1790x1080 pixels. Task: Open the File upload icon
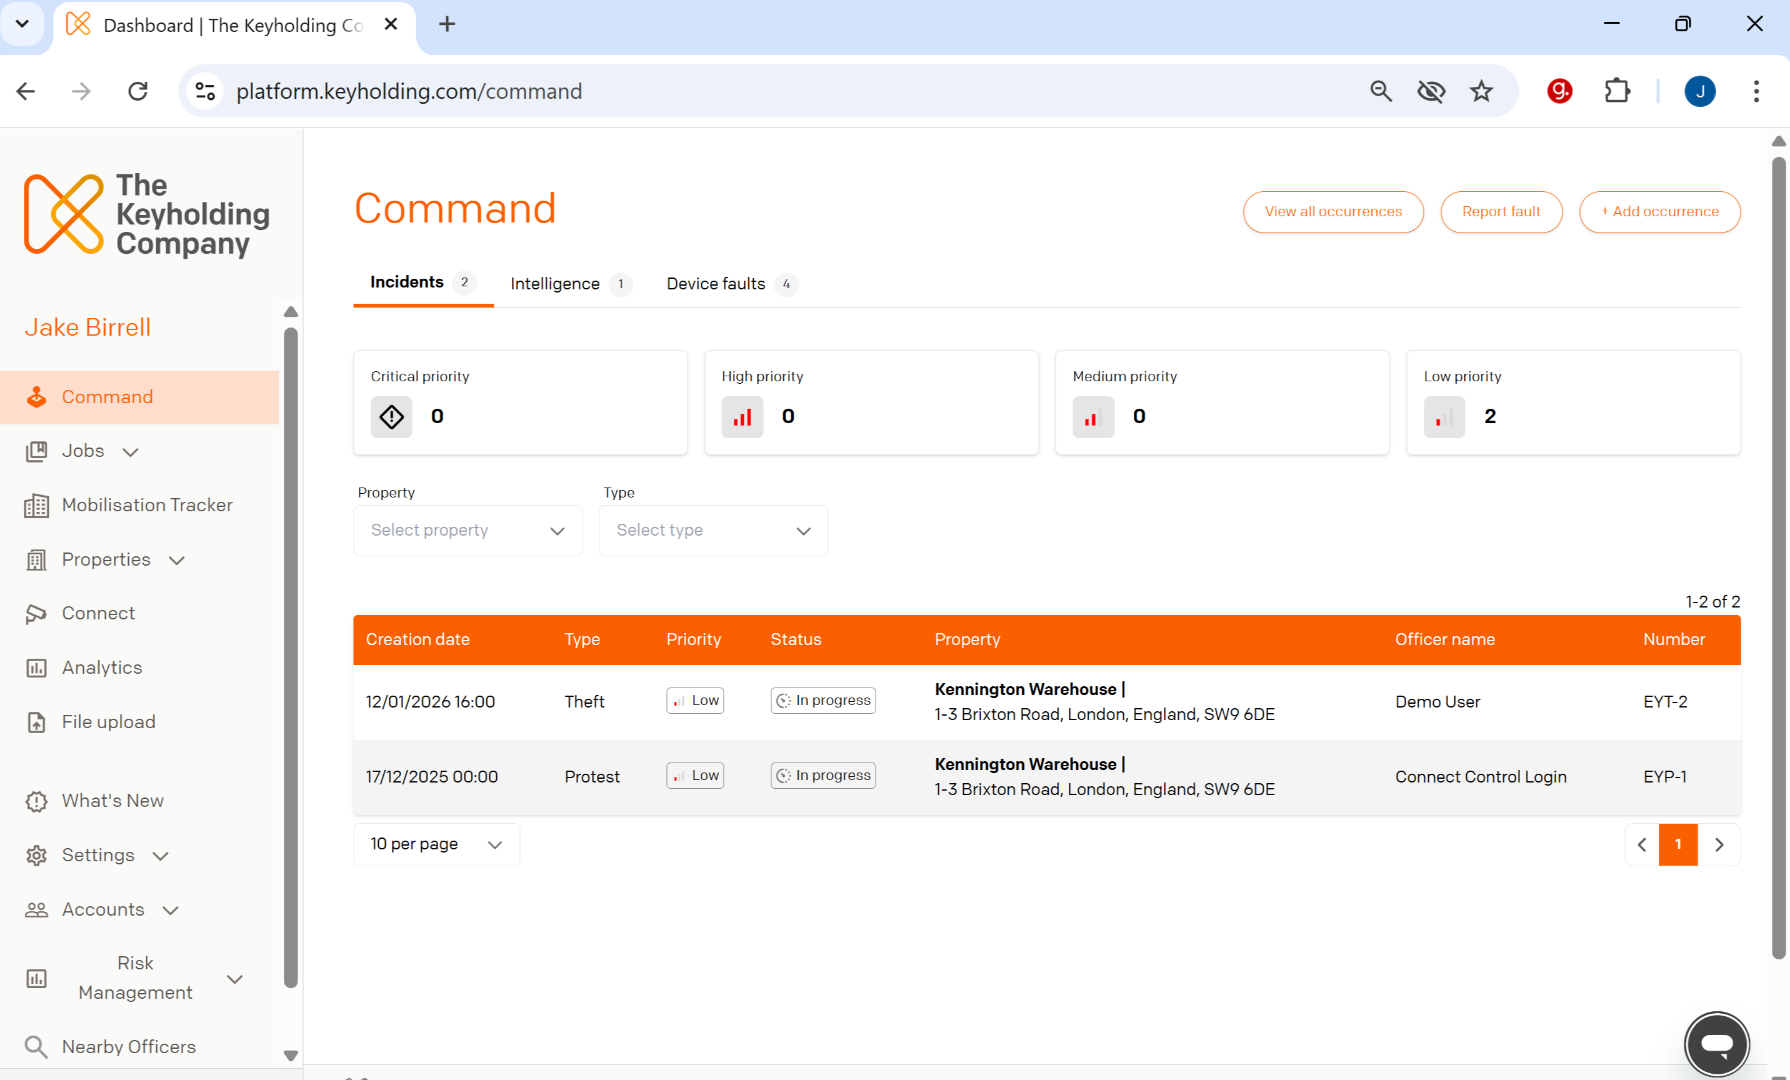pyautogui.click(x=36, y=722)
